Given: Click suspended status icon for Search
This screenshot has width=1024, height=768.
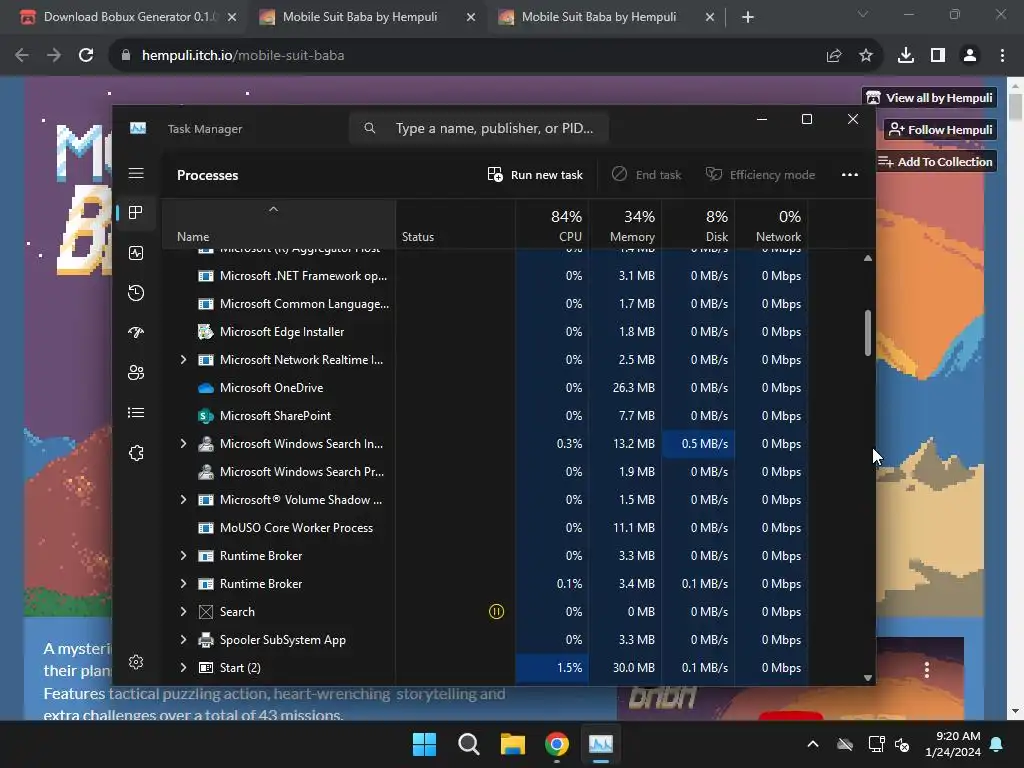Looking at the screenshot, I should tap(496, 612).
